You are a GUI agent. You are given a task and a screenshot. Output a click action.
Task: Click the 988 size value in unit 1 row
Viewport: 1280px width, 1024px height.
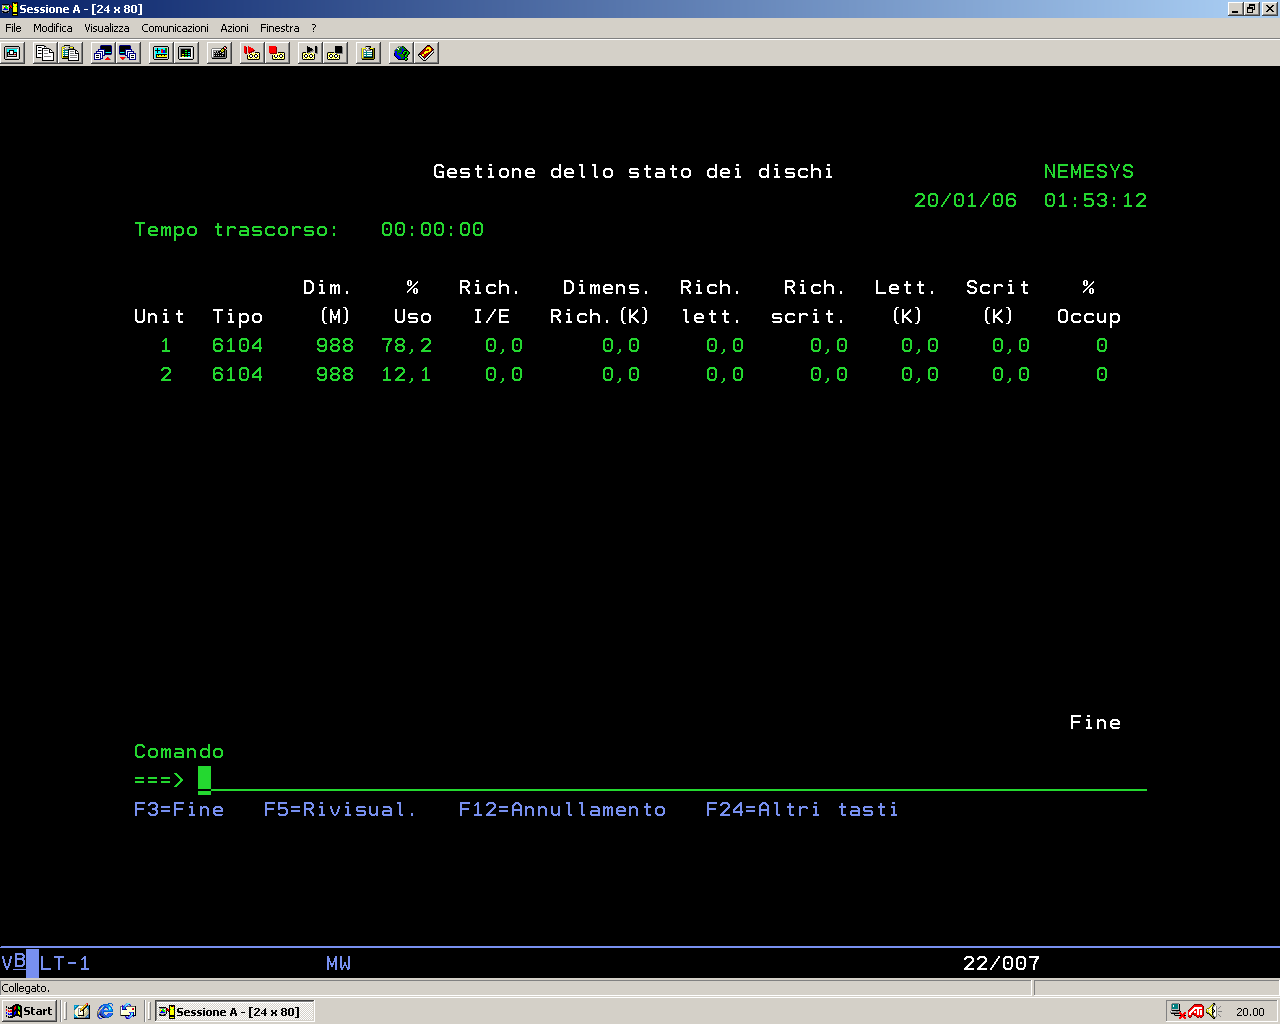click(335, 345)
